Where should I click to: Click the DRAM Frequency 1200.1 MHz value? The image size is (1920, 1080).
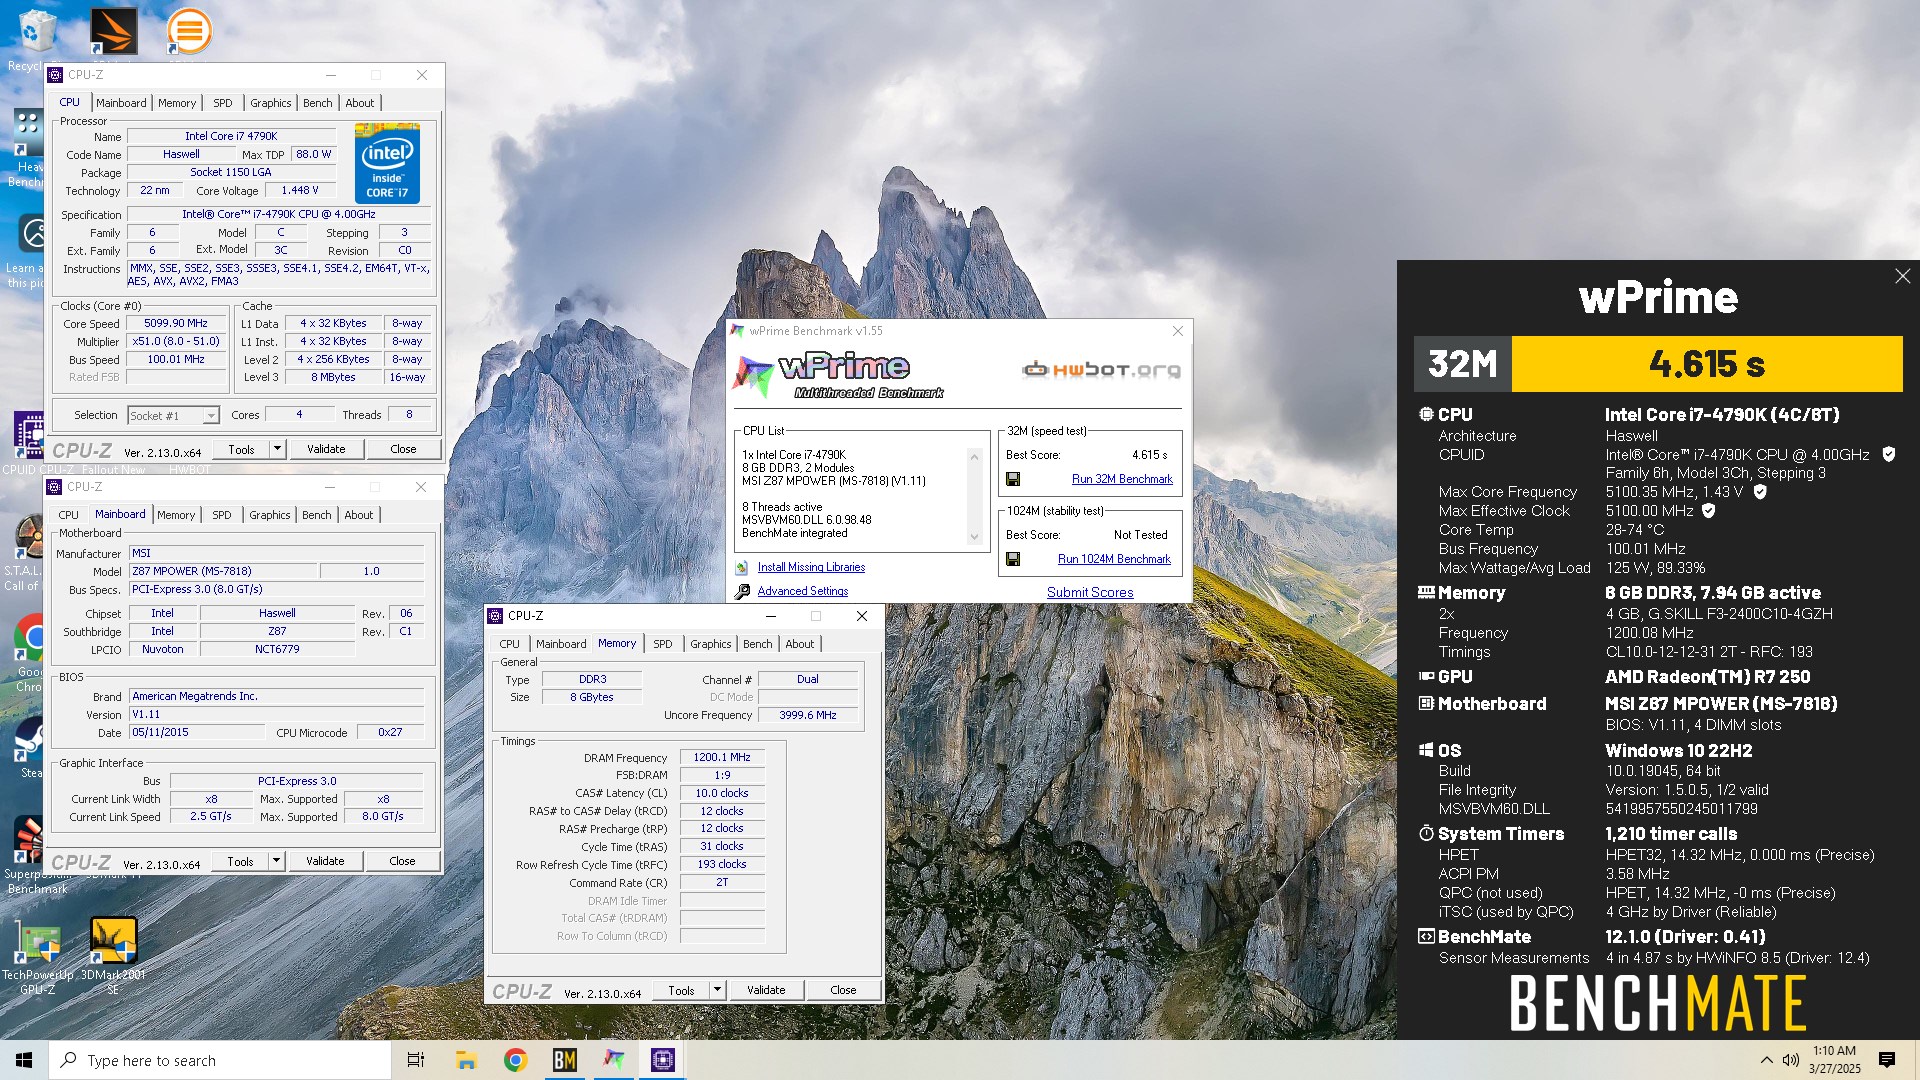coord(722,758)
